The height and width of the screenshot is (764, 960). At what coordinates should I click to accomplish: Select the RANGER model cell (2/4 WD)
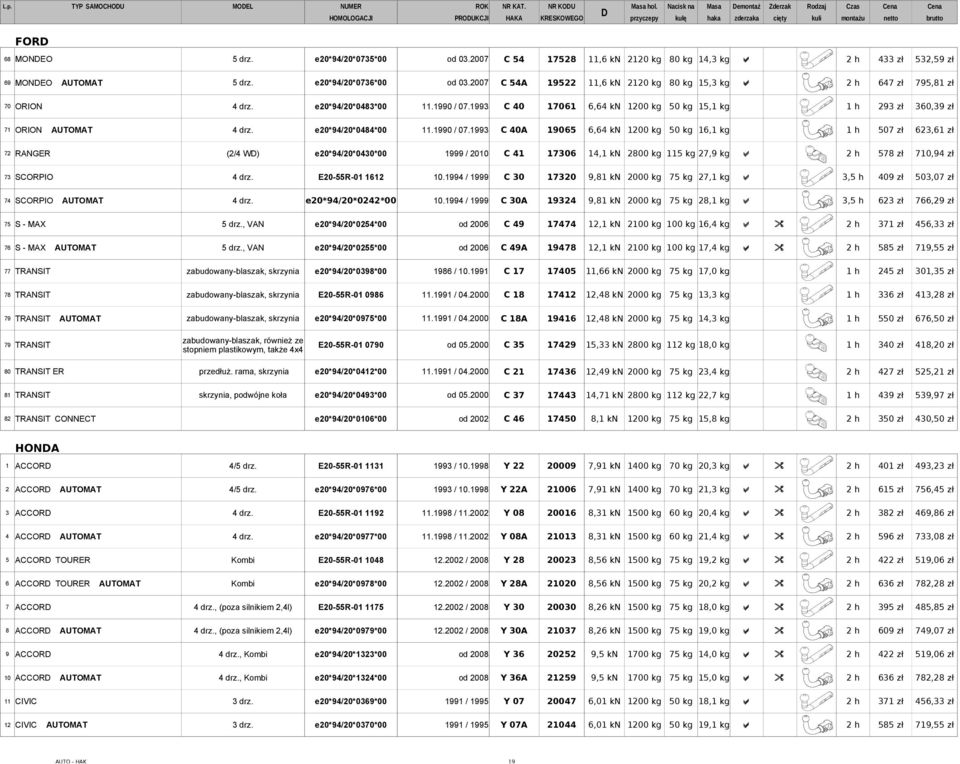point(243,154)
